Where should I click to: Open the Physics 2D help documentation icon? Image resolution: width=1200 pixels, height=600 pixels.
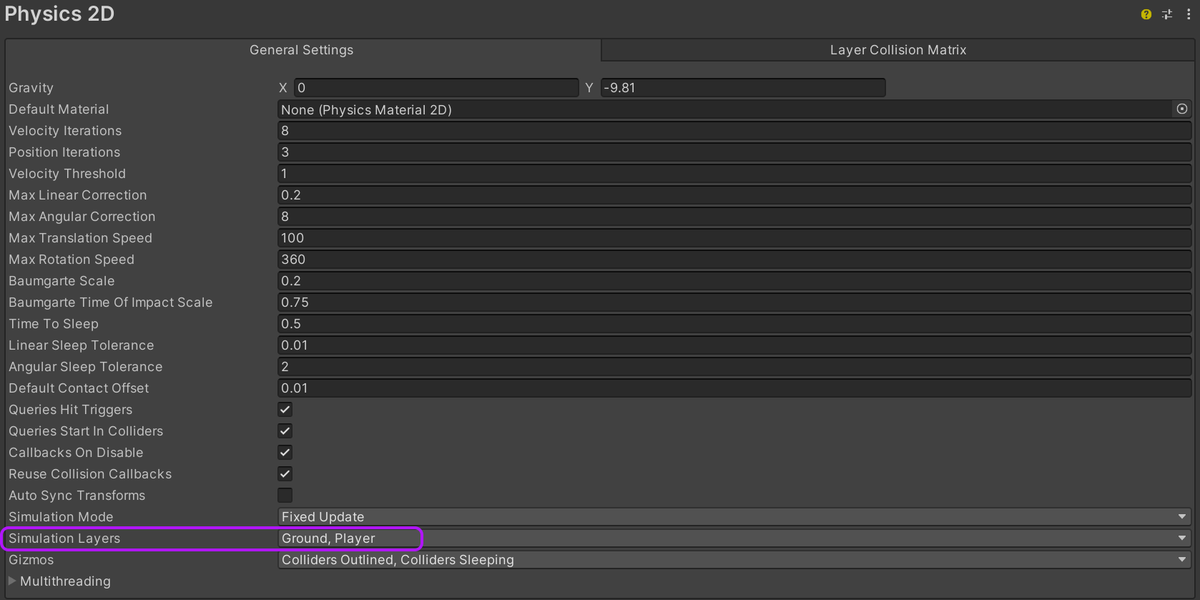click(1146, 14)
